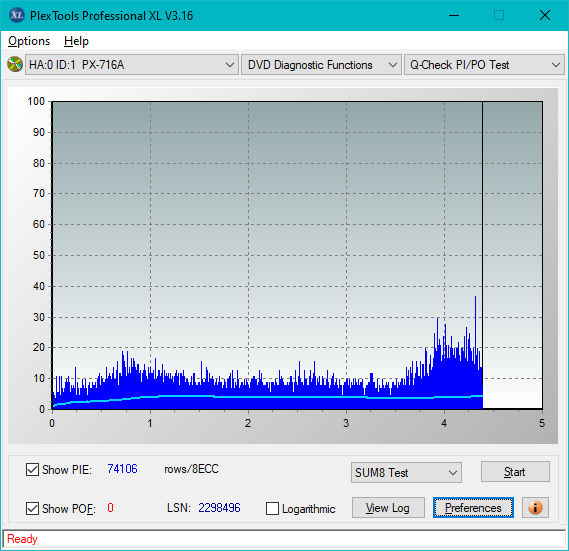The image size is (569, 551).
Task: Open the Help menu
Action: click(76, 41)
